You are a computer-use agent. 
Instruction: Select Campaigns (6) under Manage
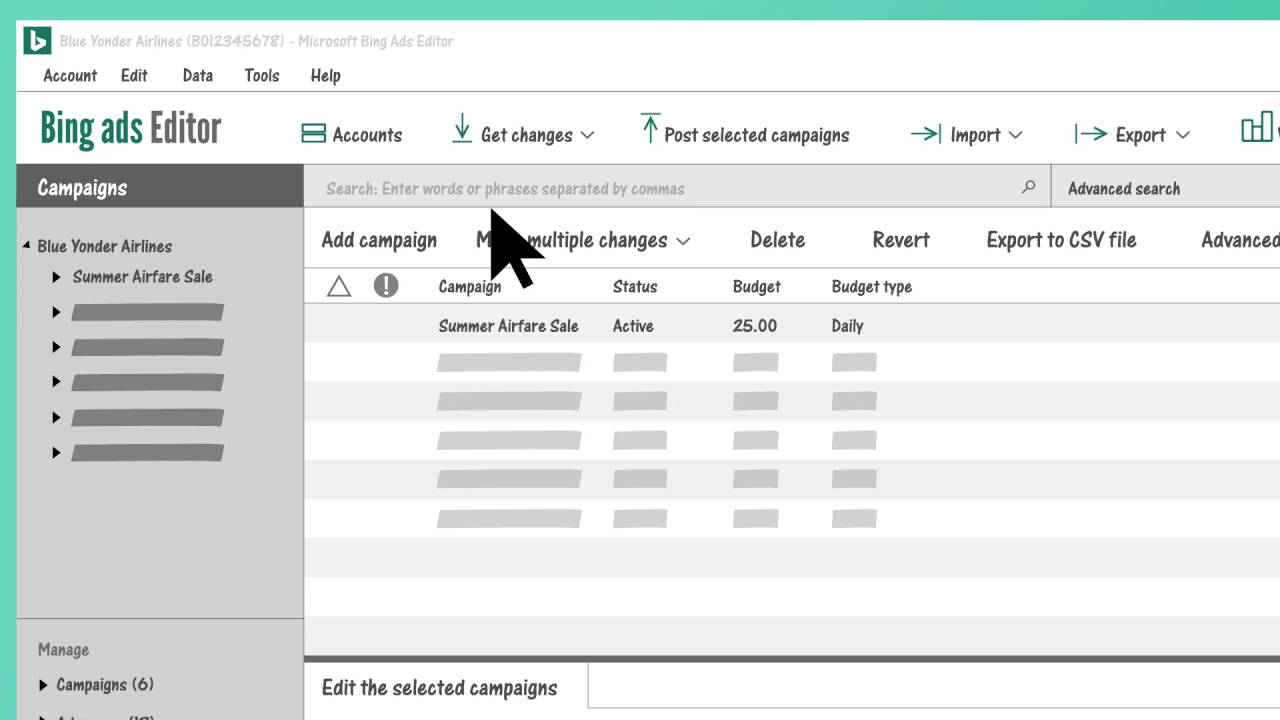(105, 685)
